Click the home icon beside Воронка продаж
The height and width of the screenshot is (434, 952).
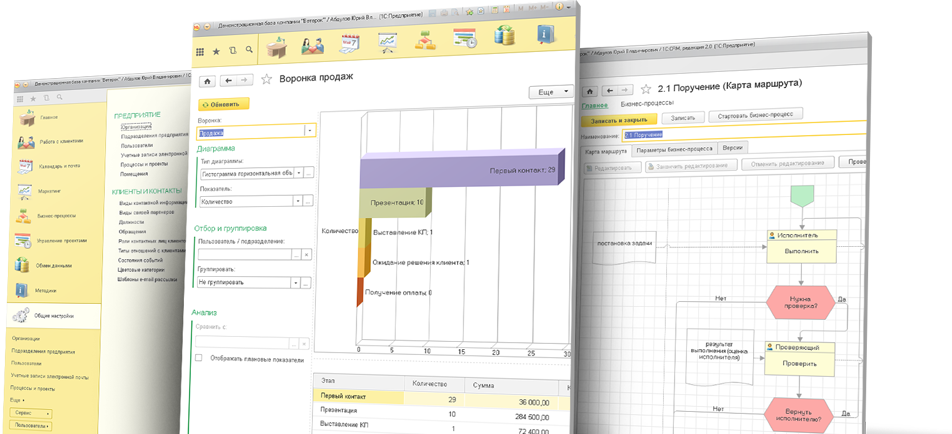[x=208, y=80]
